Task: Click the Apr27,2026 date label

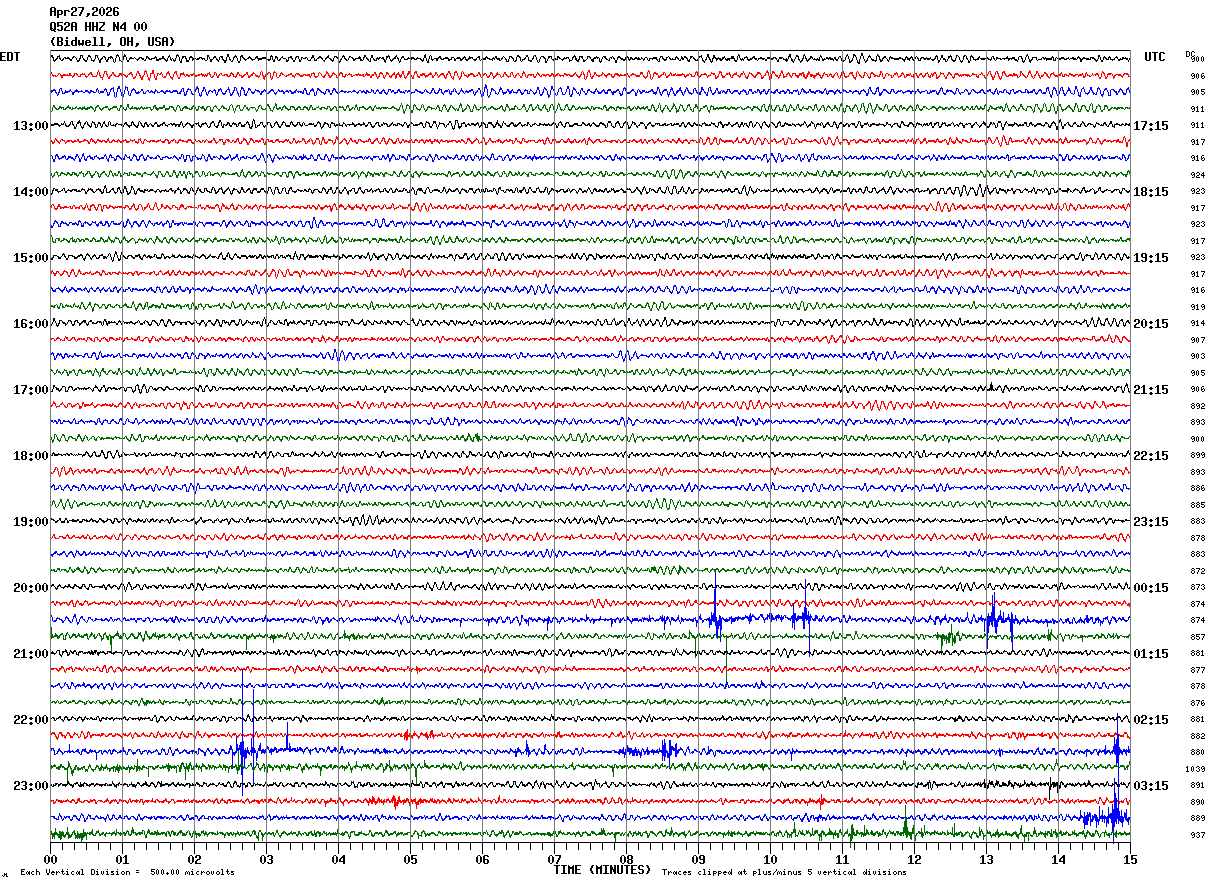Action: click(84, 12)
